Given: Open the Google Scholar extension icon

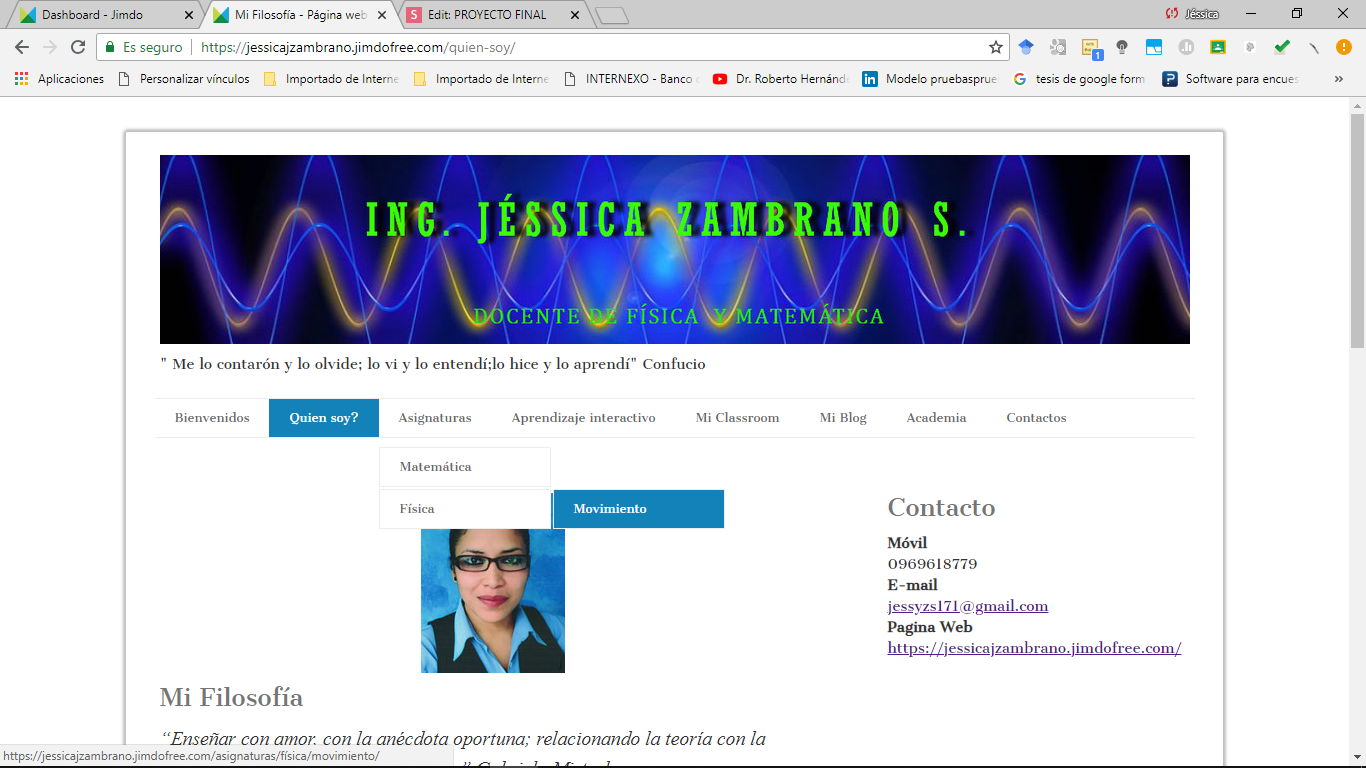Looking at the screenshot, I should 1026,47.
